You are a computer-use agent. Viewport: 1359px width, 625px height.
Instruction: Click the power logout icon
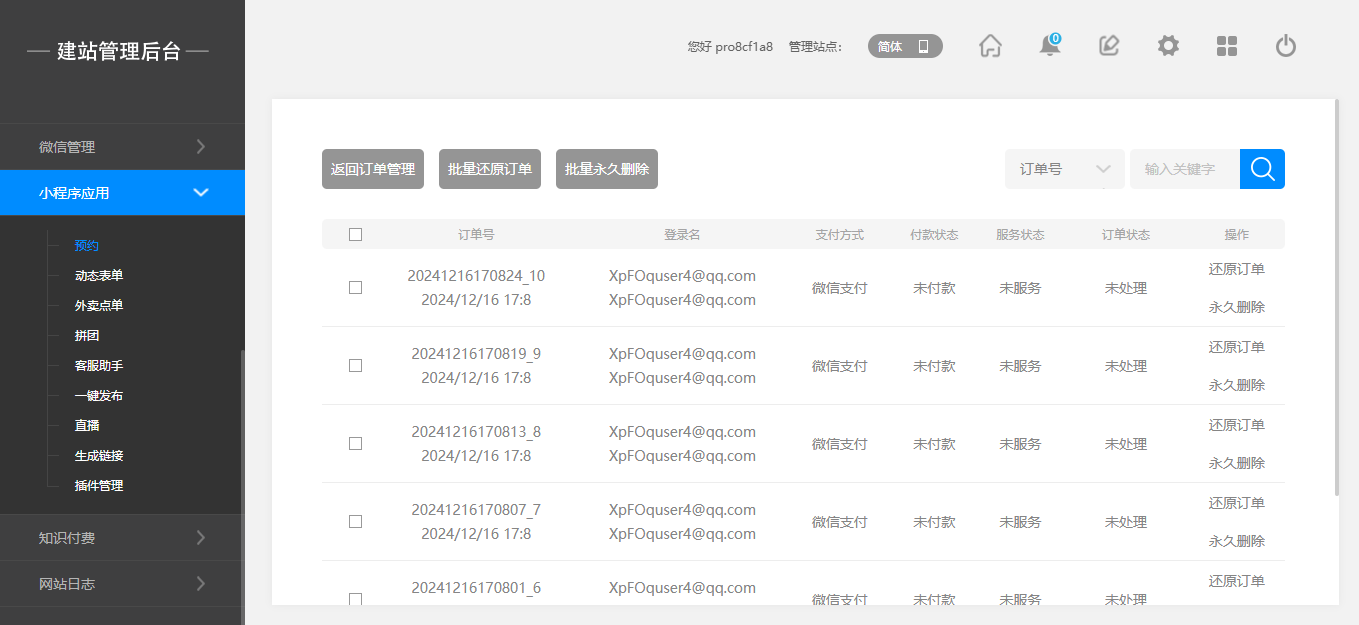(x=1286, y=46)
